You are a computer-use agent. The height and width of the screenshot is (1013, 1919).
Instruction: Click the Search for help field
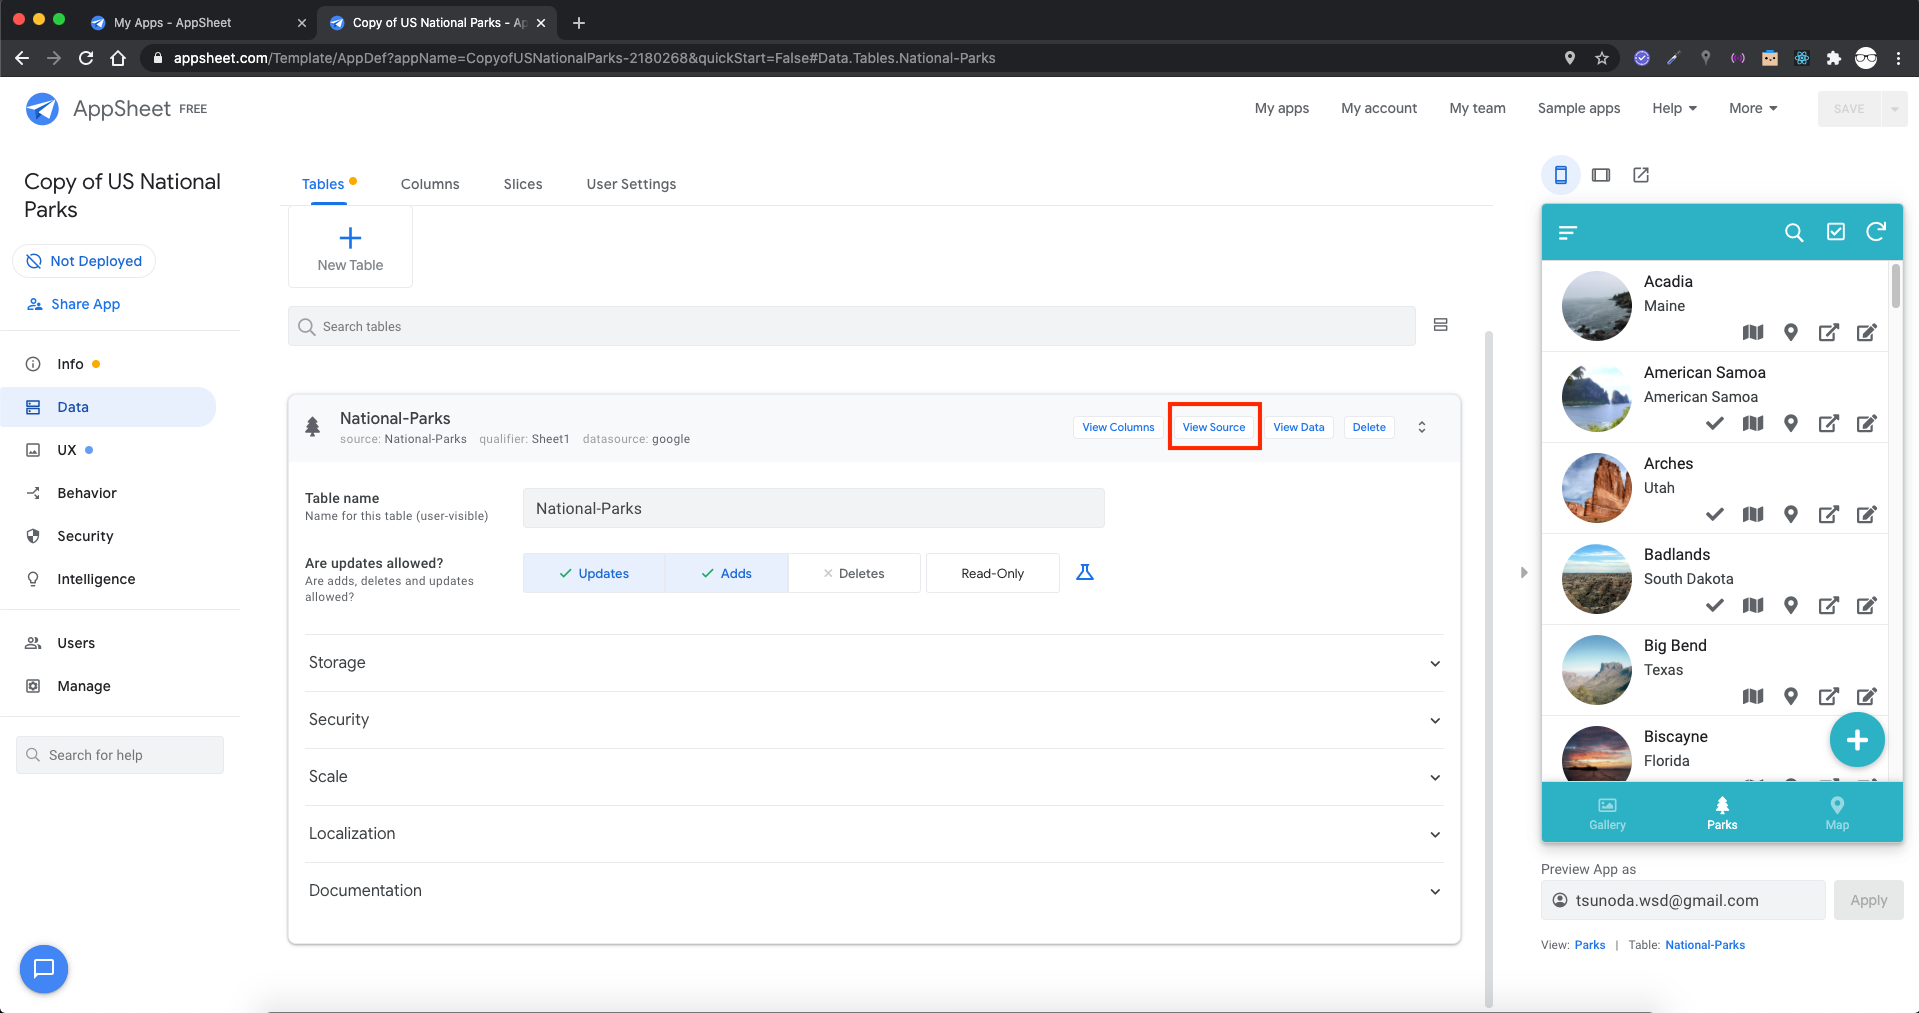click(120, 755)
